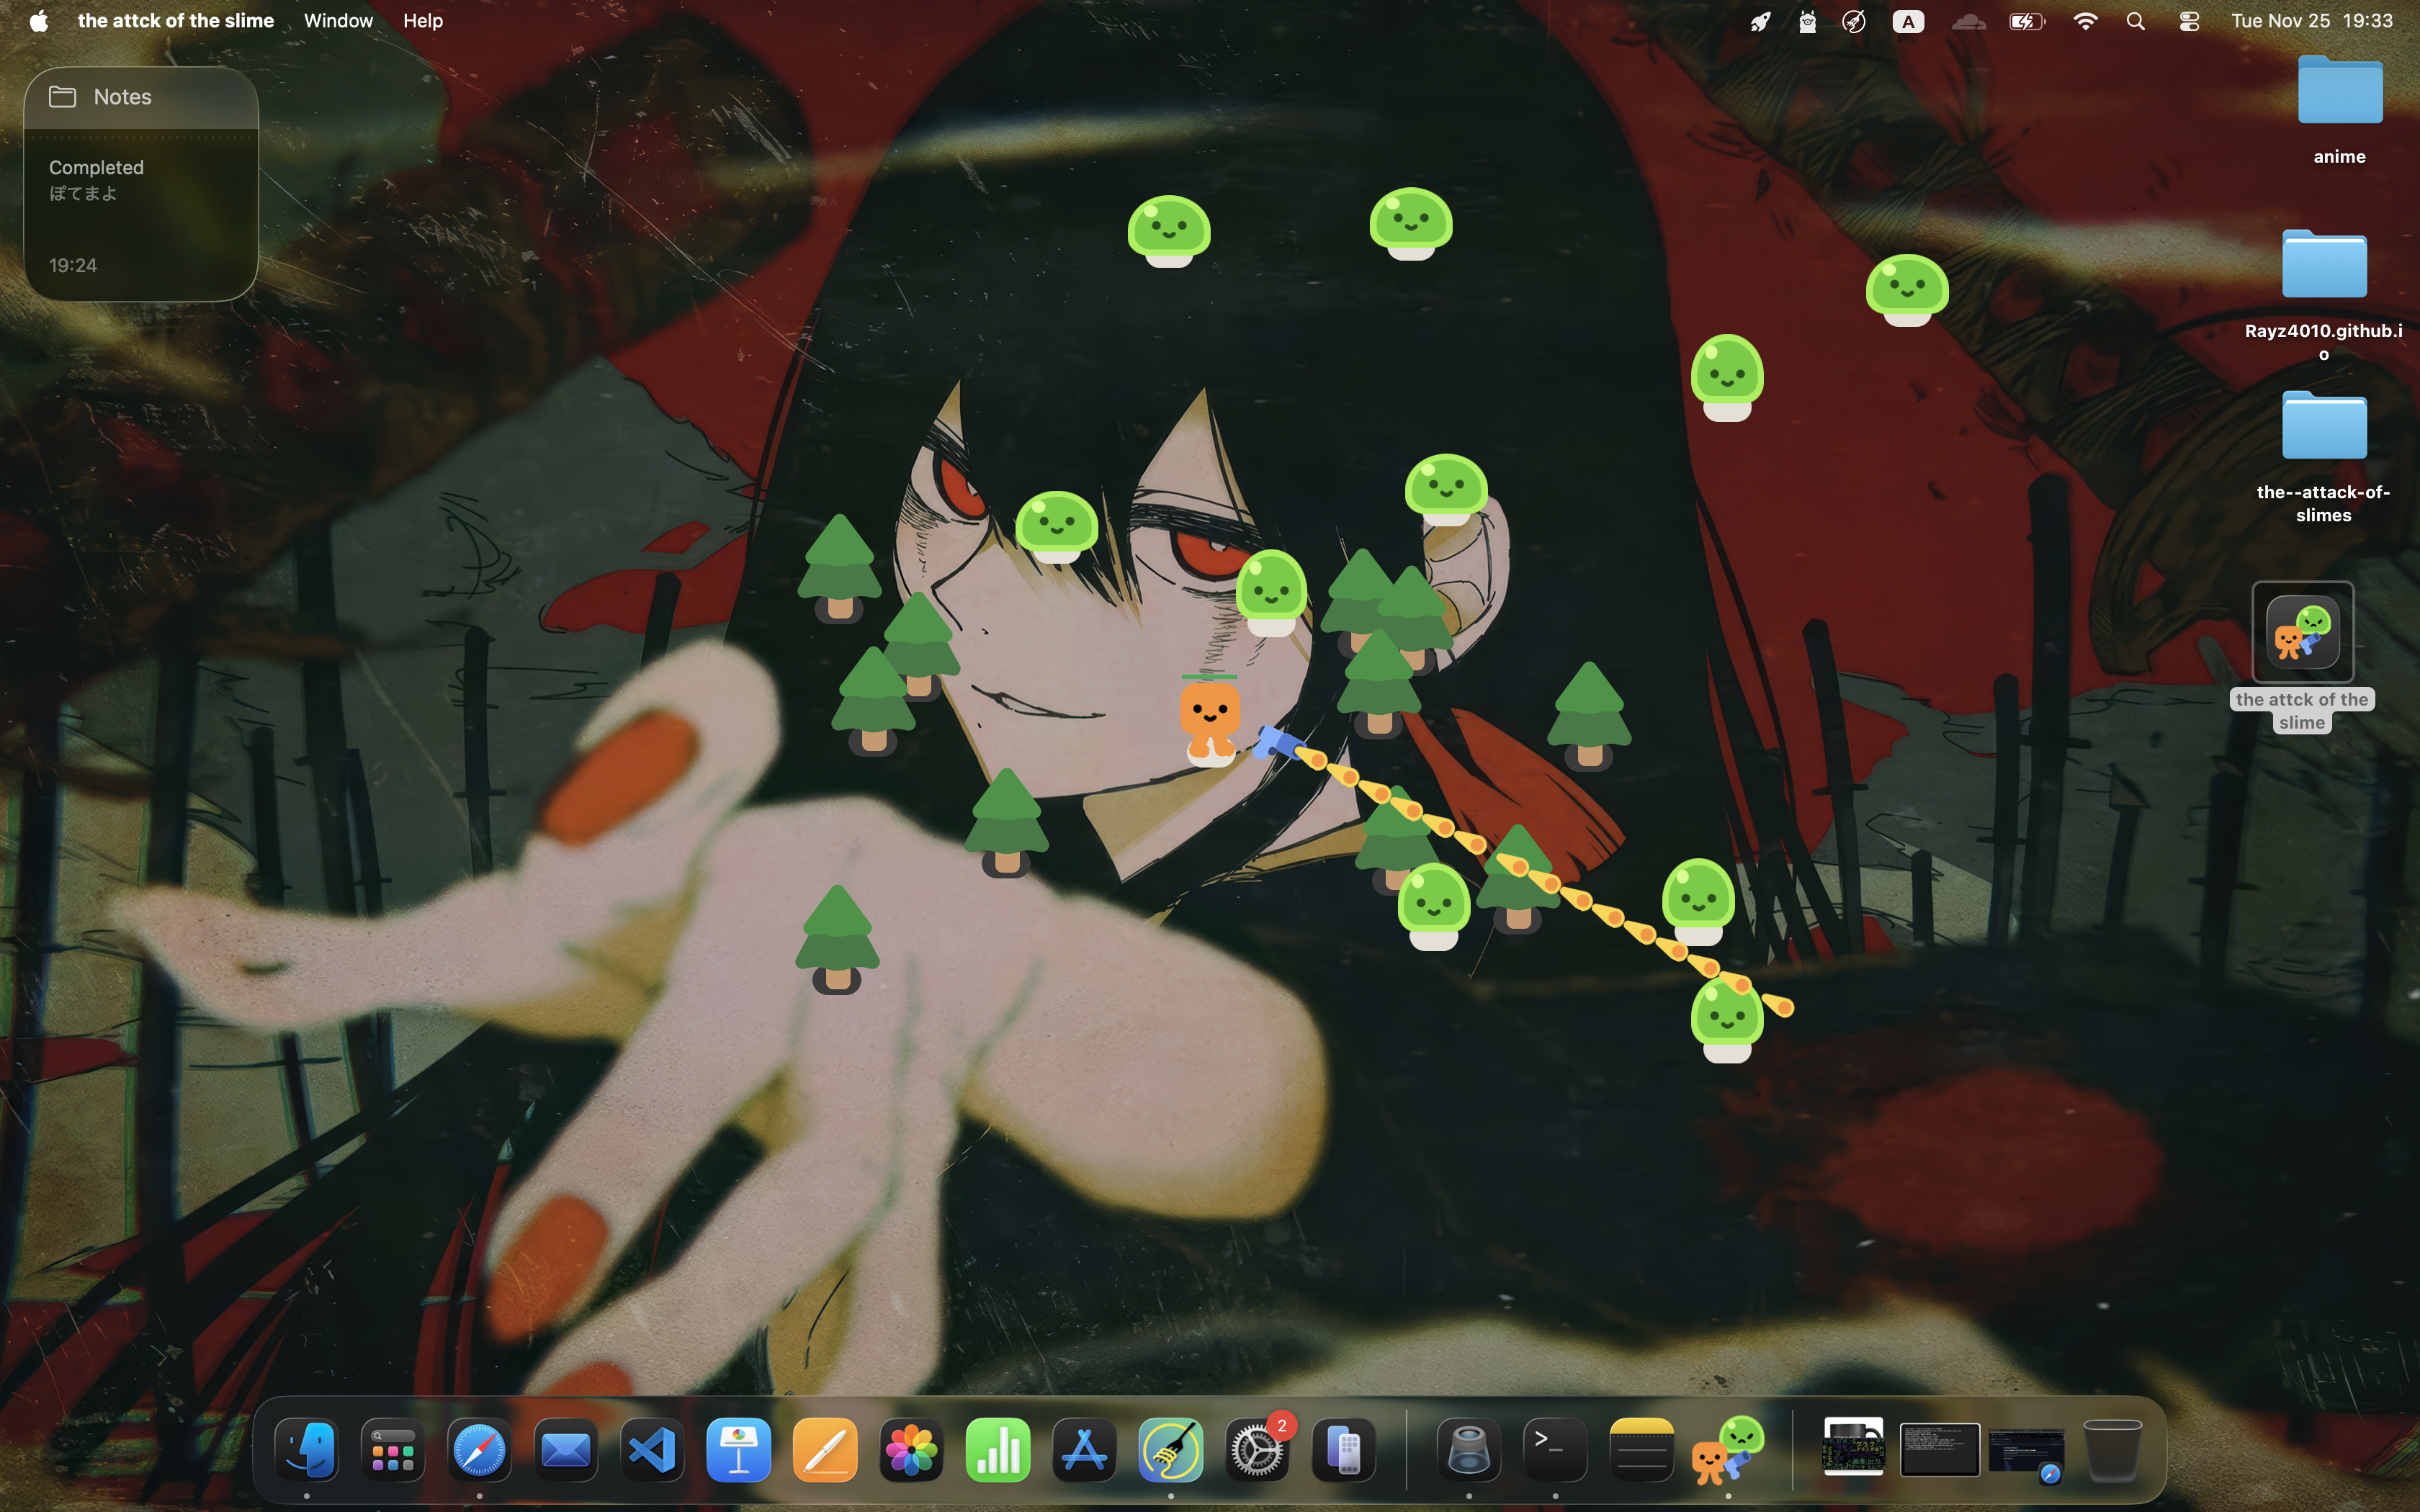Open Visual Studio Code from dock

652,1450
